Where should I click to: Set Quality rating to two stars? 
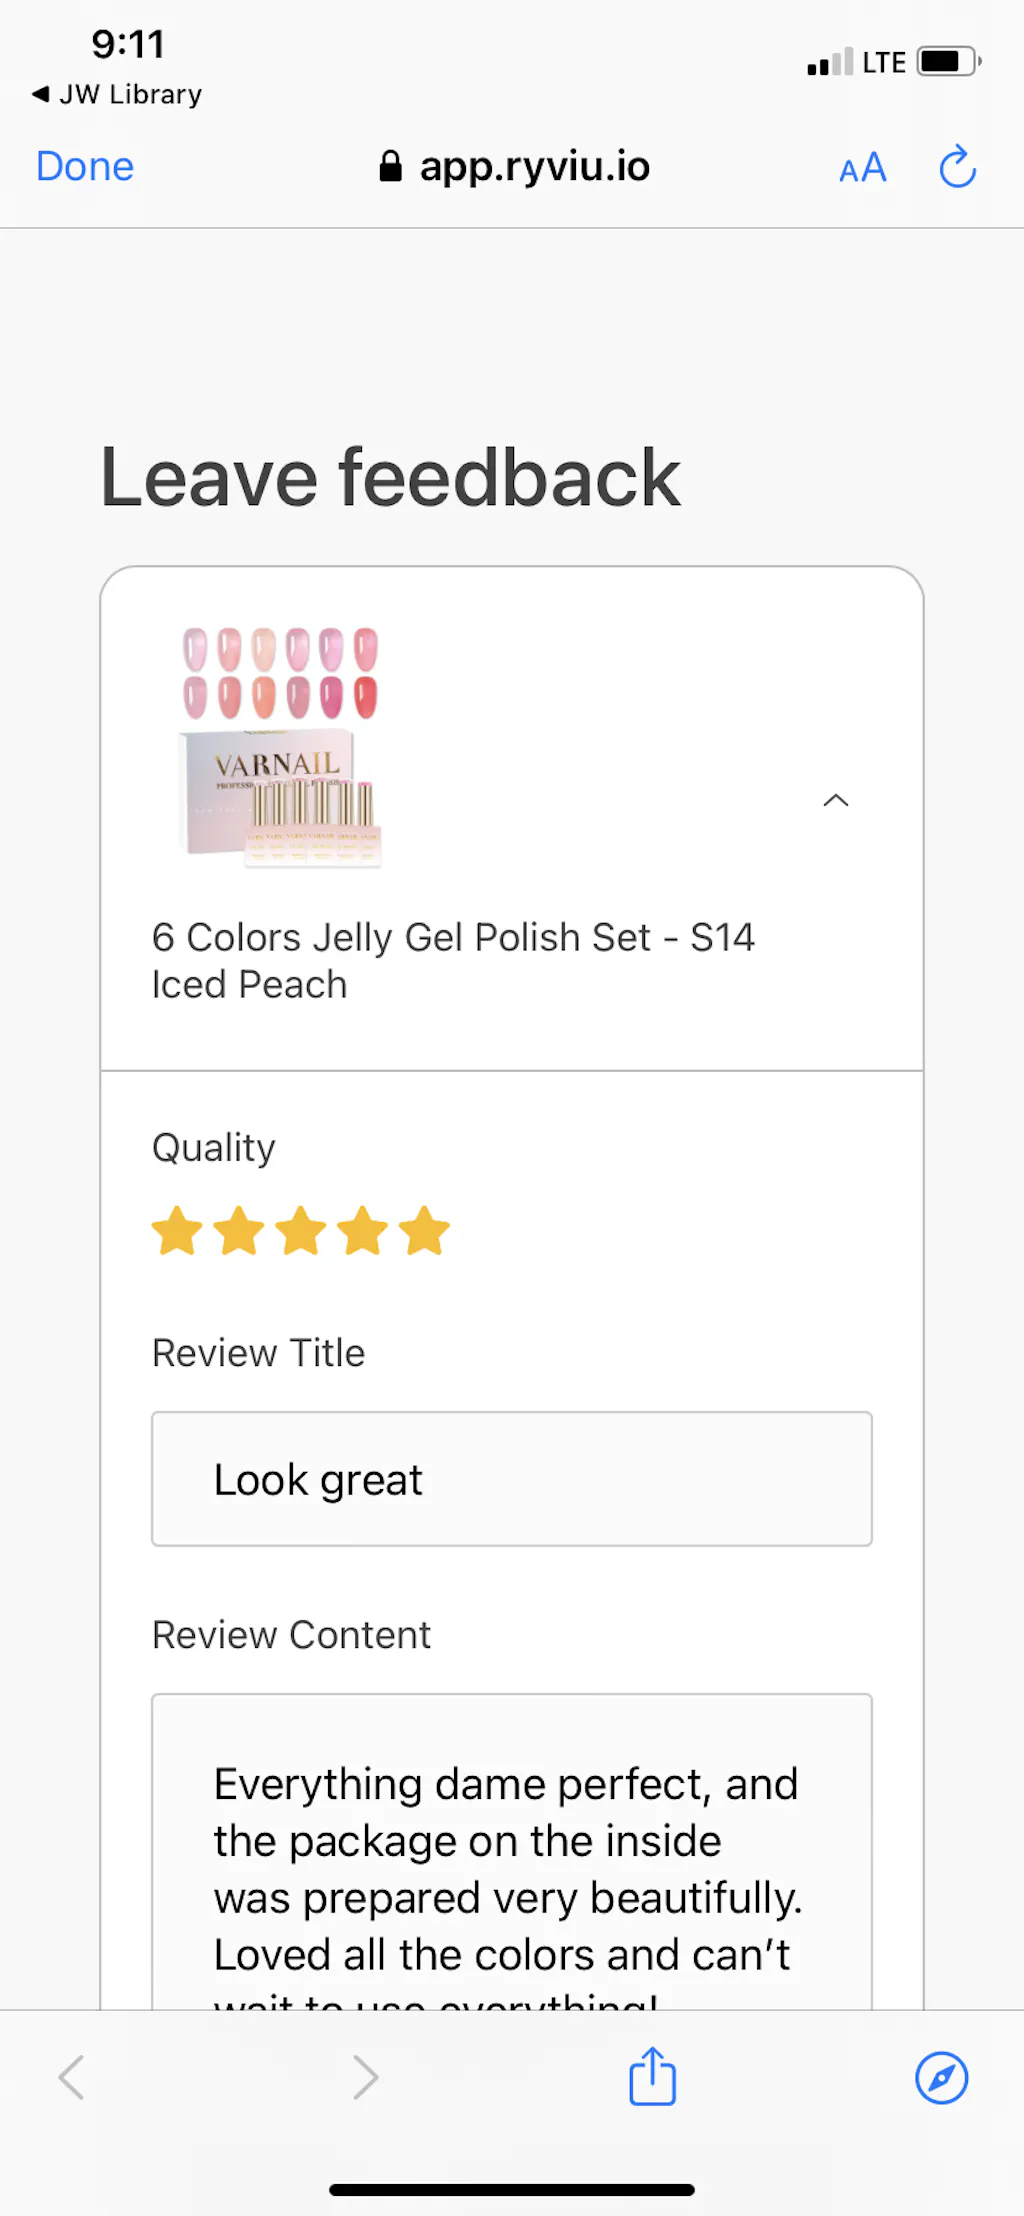239,1231
